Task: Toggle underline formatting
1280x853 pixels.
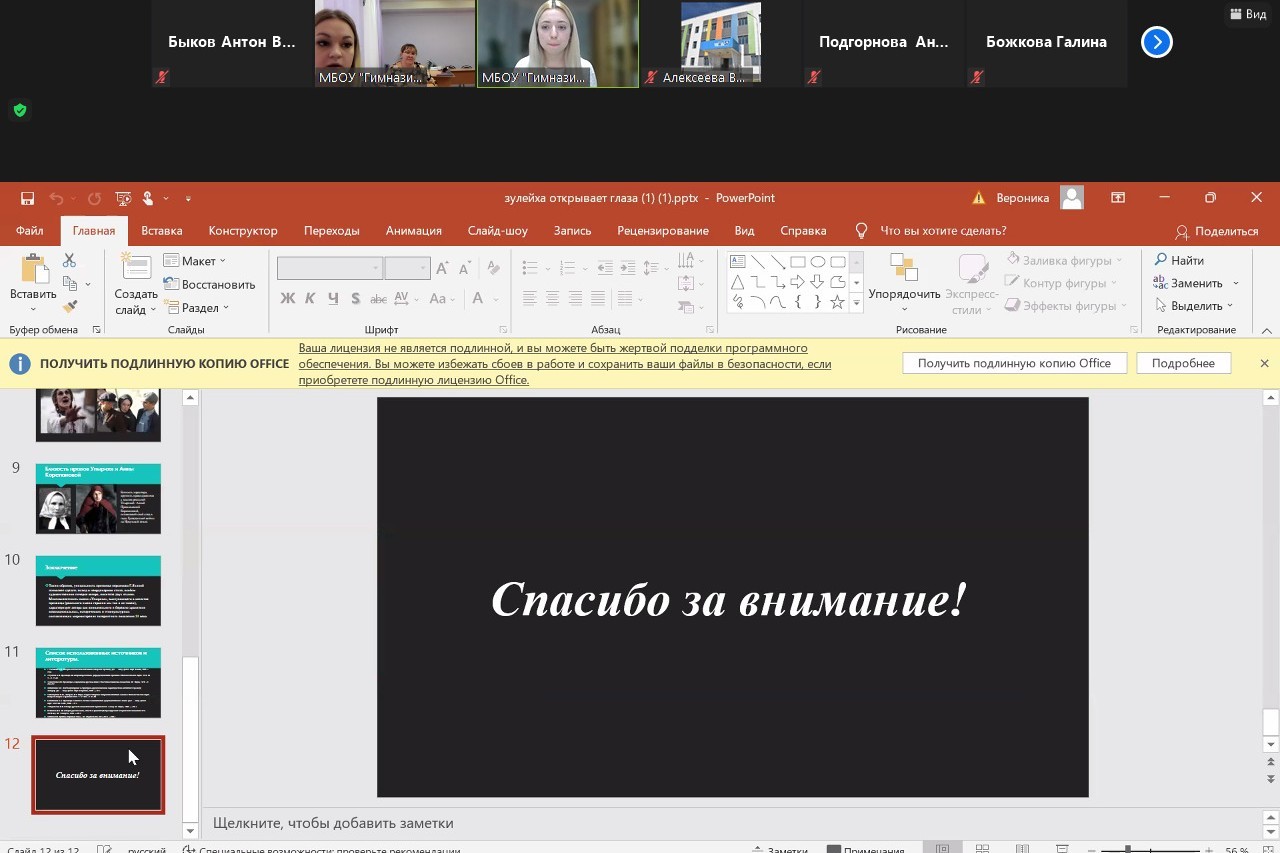Action: point(332,298)
